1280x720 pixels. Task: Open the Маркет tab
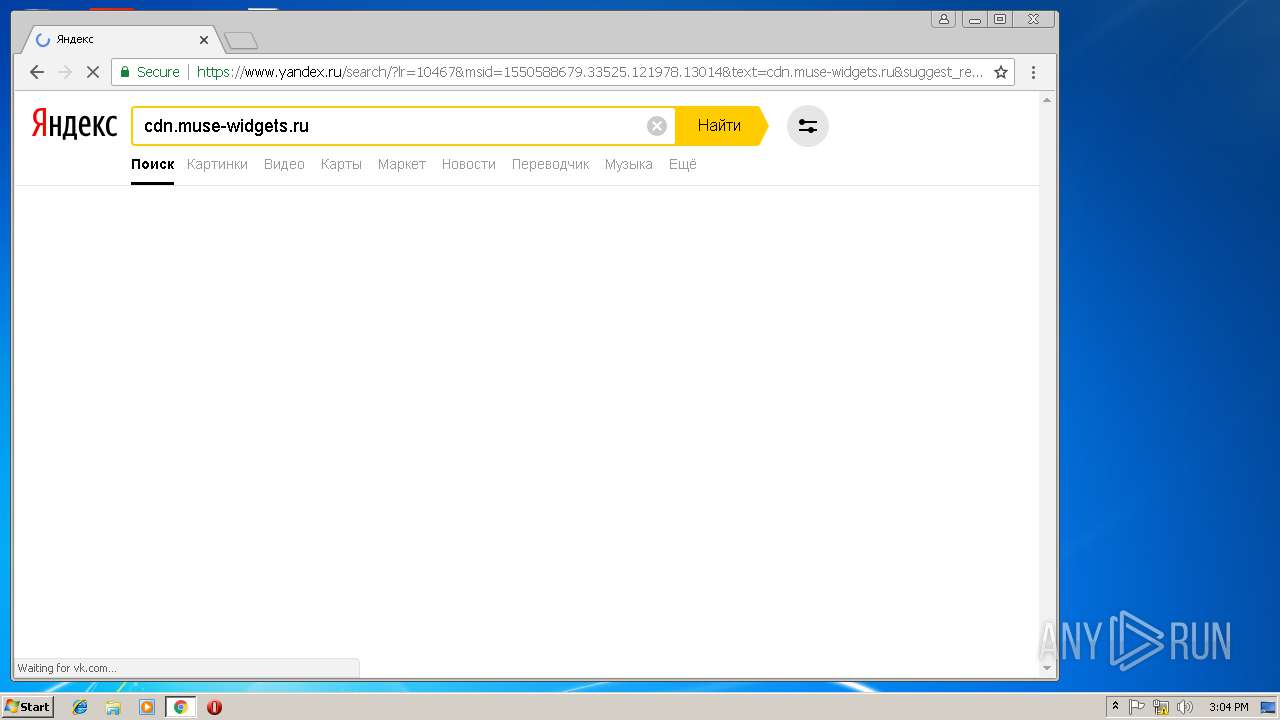pyautogui.click(x=402, y=164)
